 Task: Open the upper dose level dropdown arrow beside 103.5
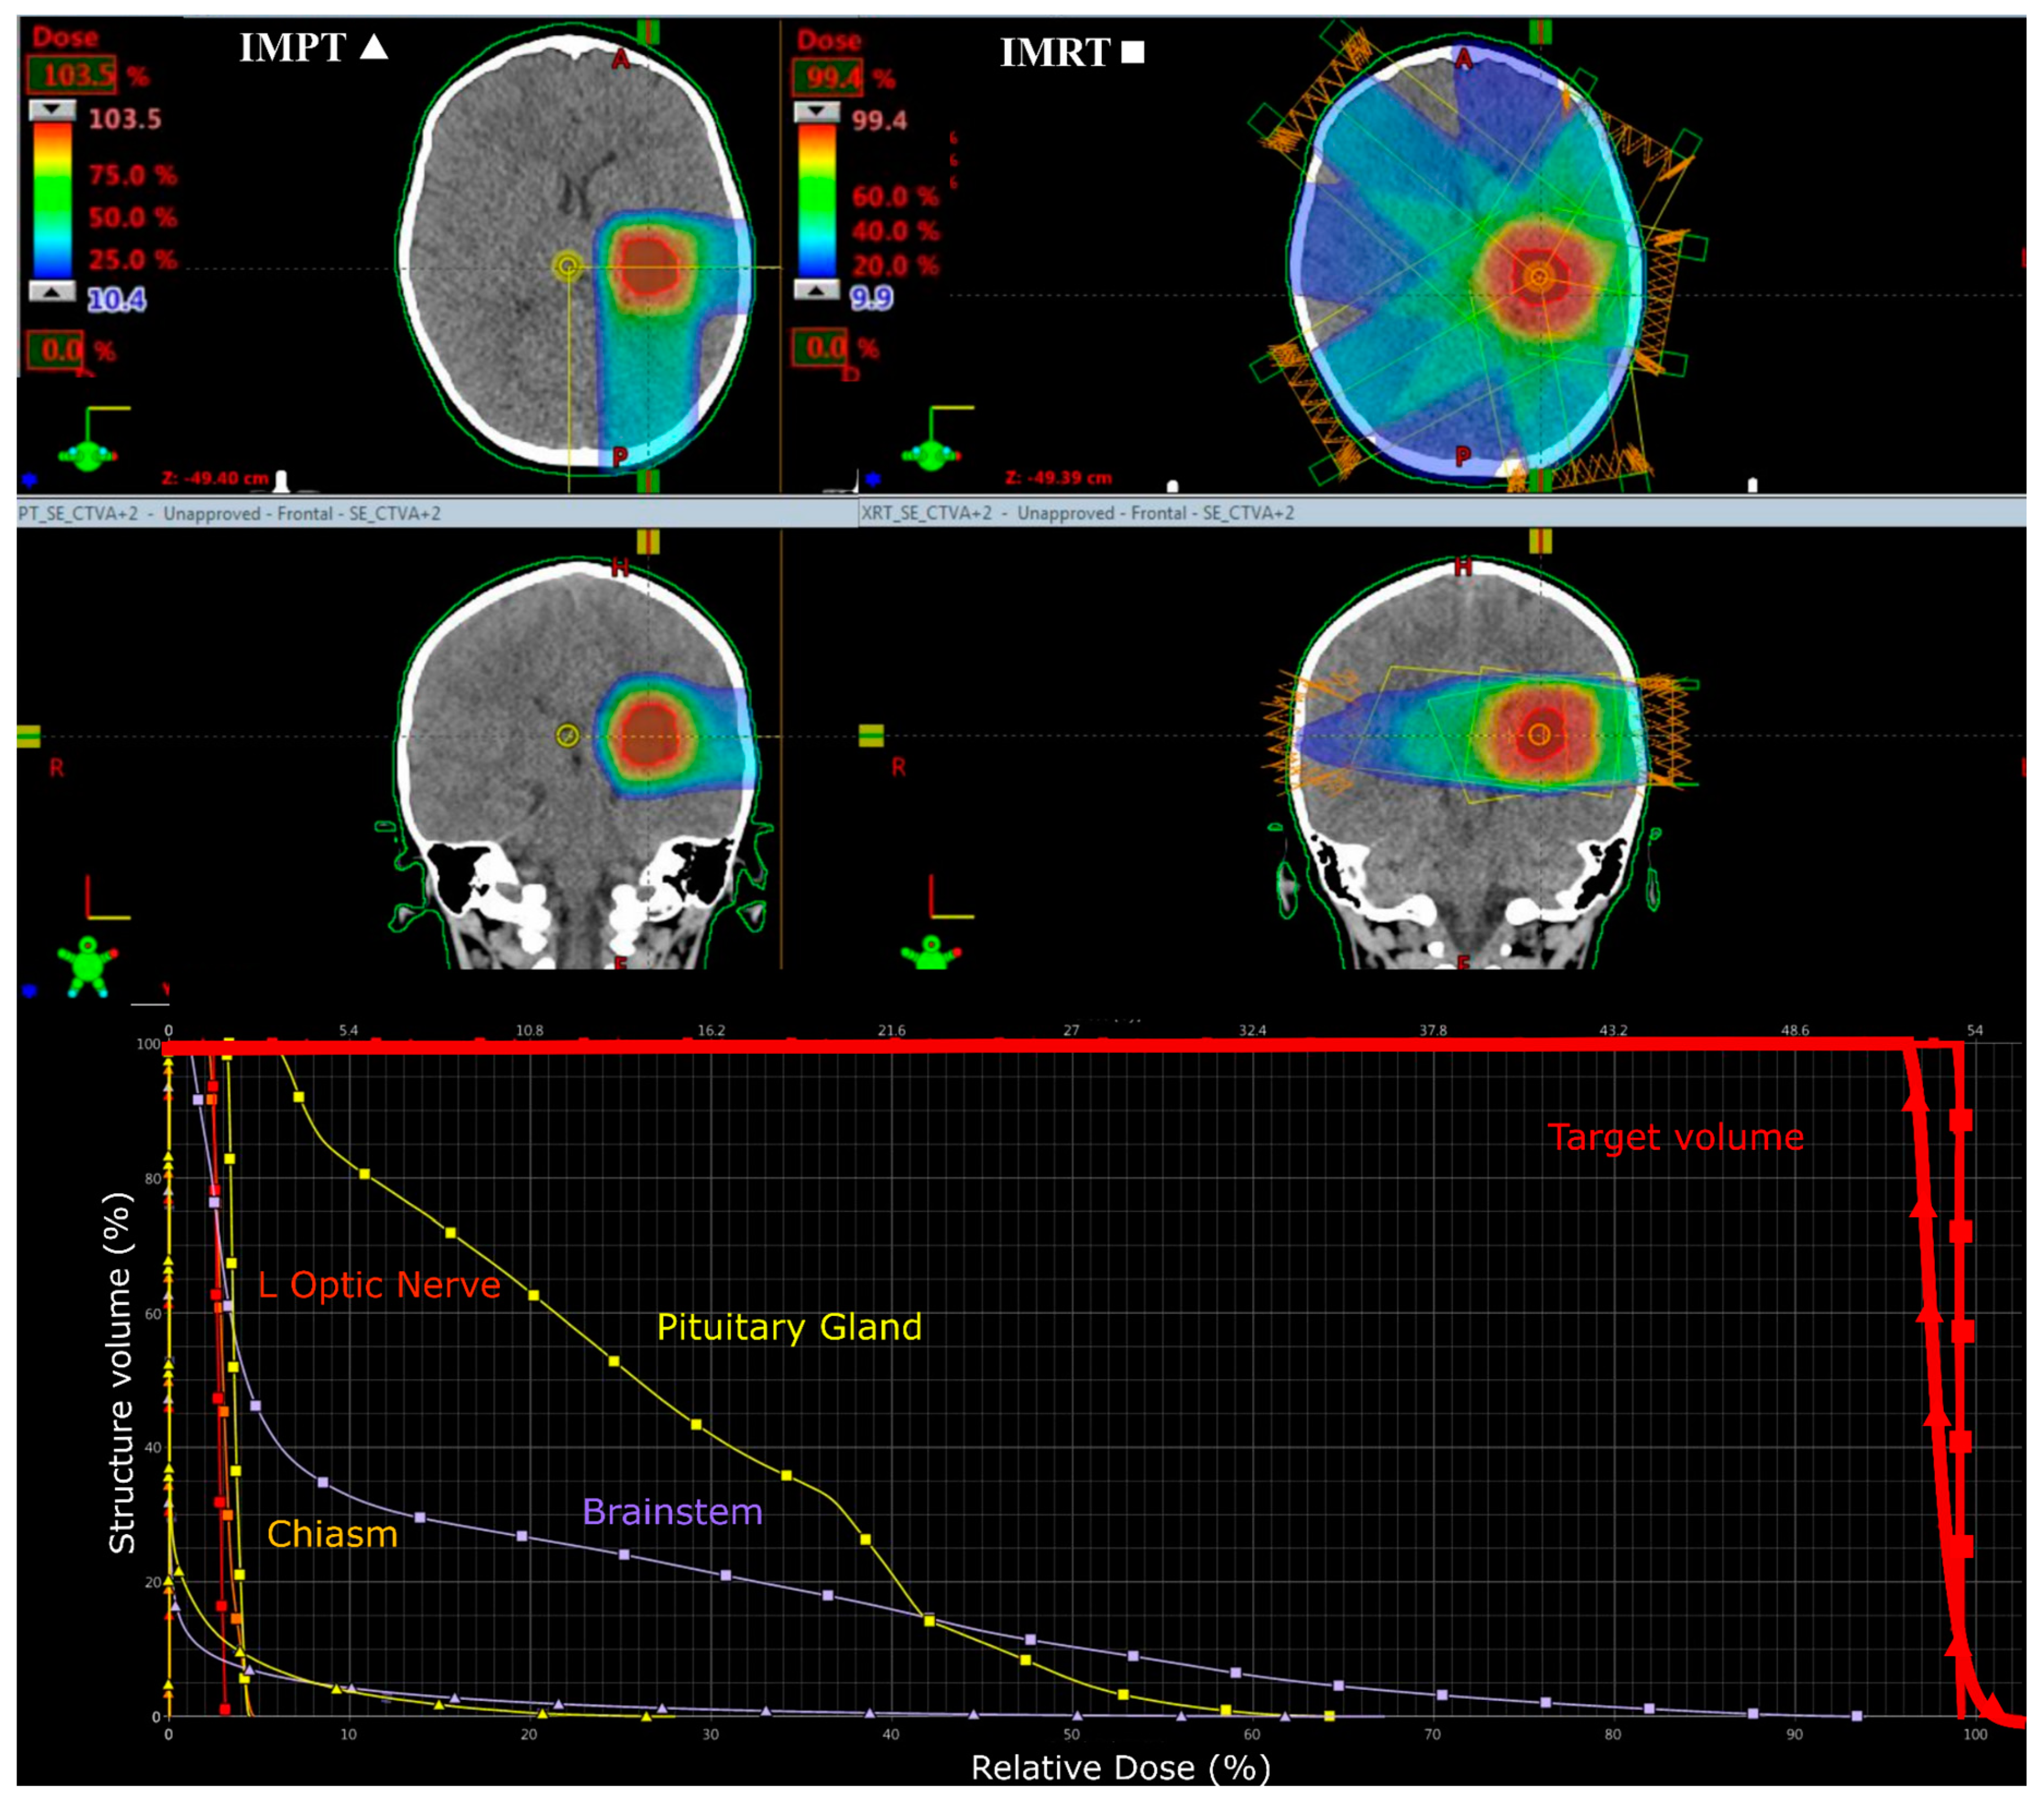(x=52, y=110)
